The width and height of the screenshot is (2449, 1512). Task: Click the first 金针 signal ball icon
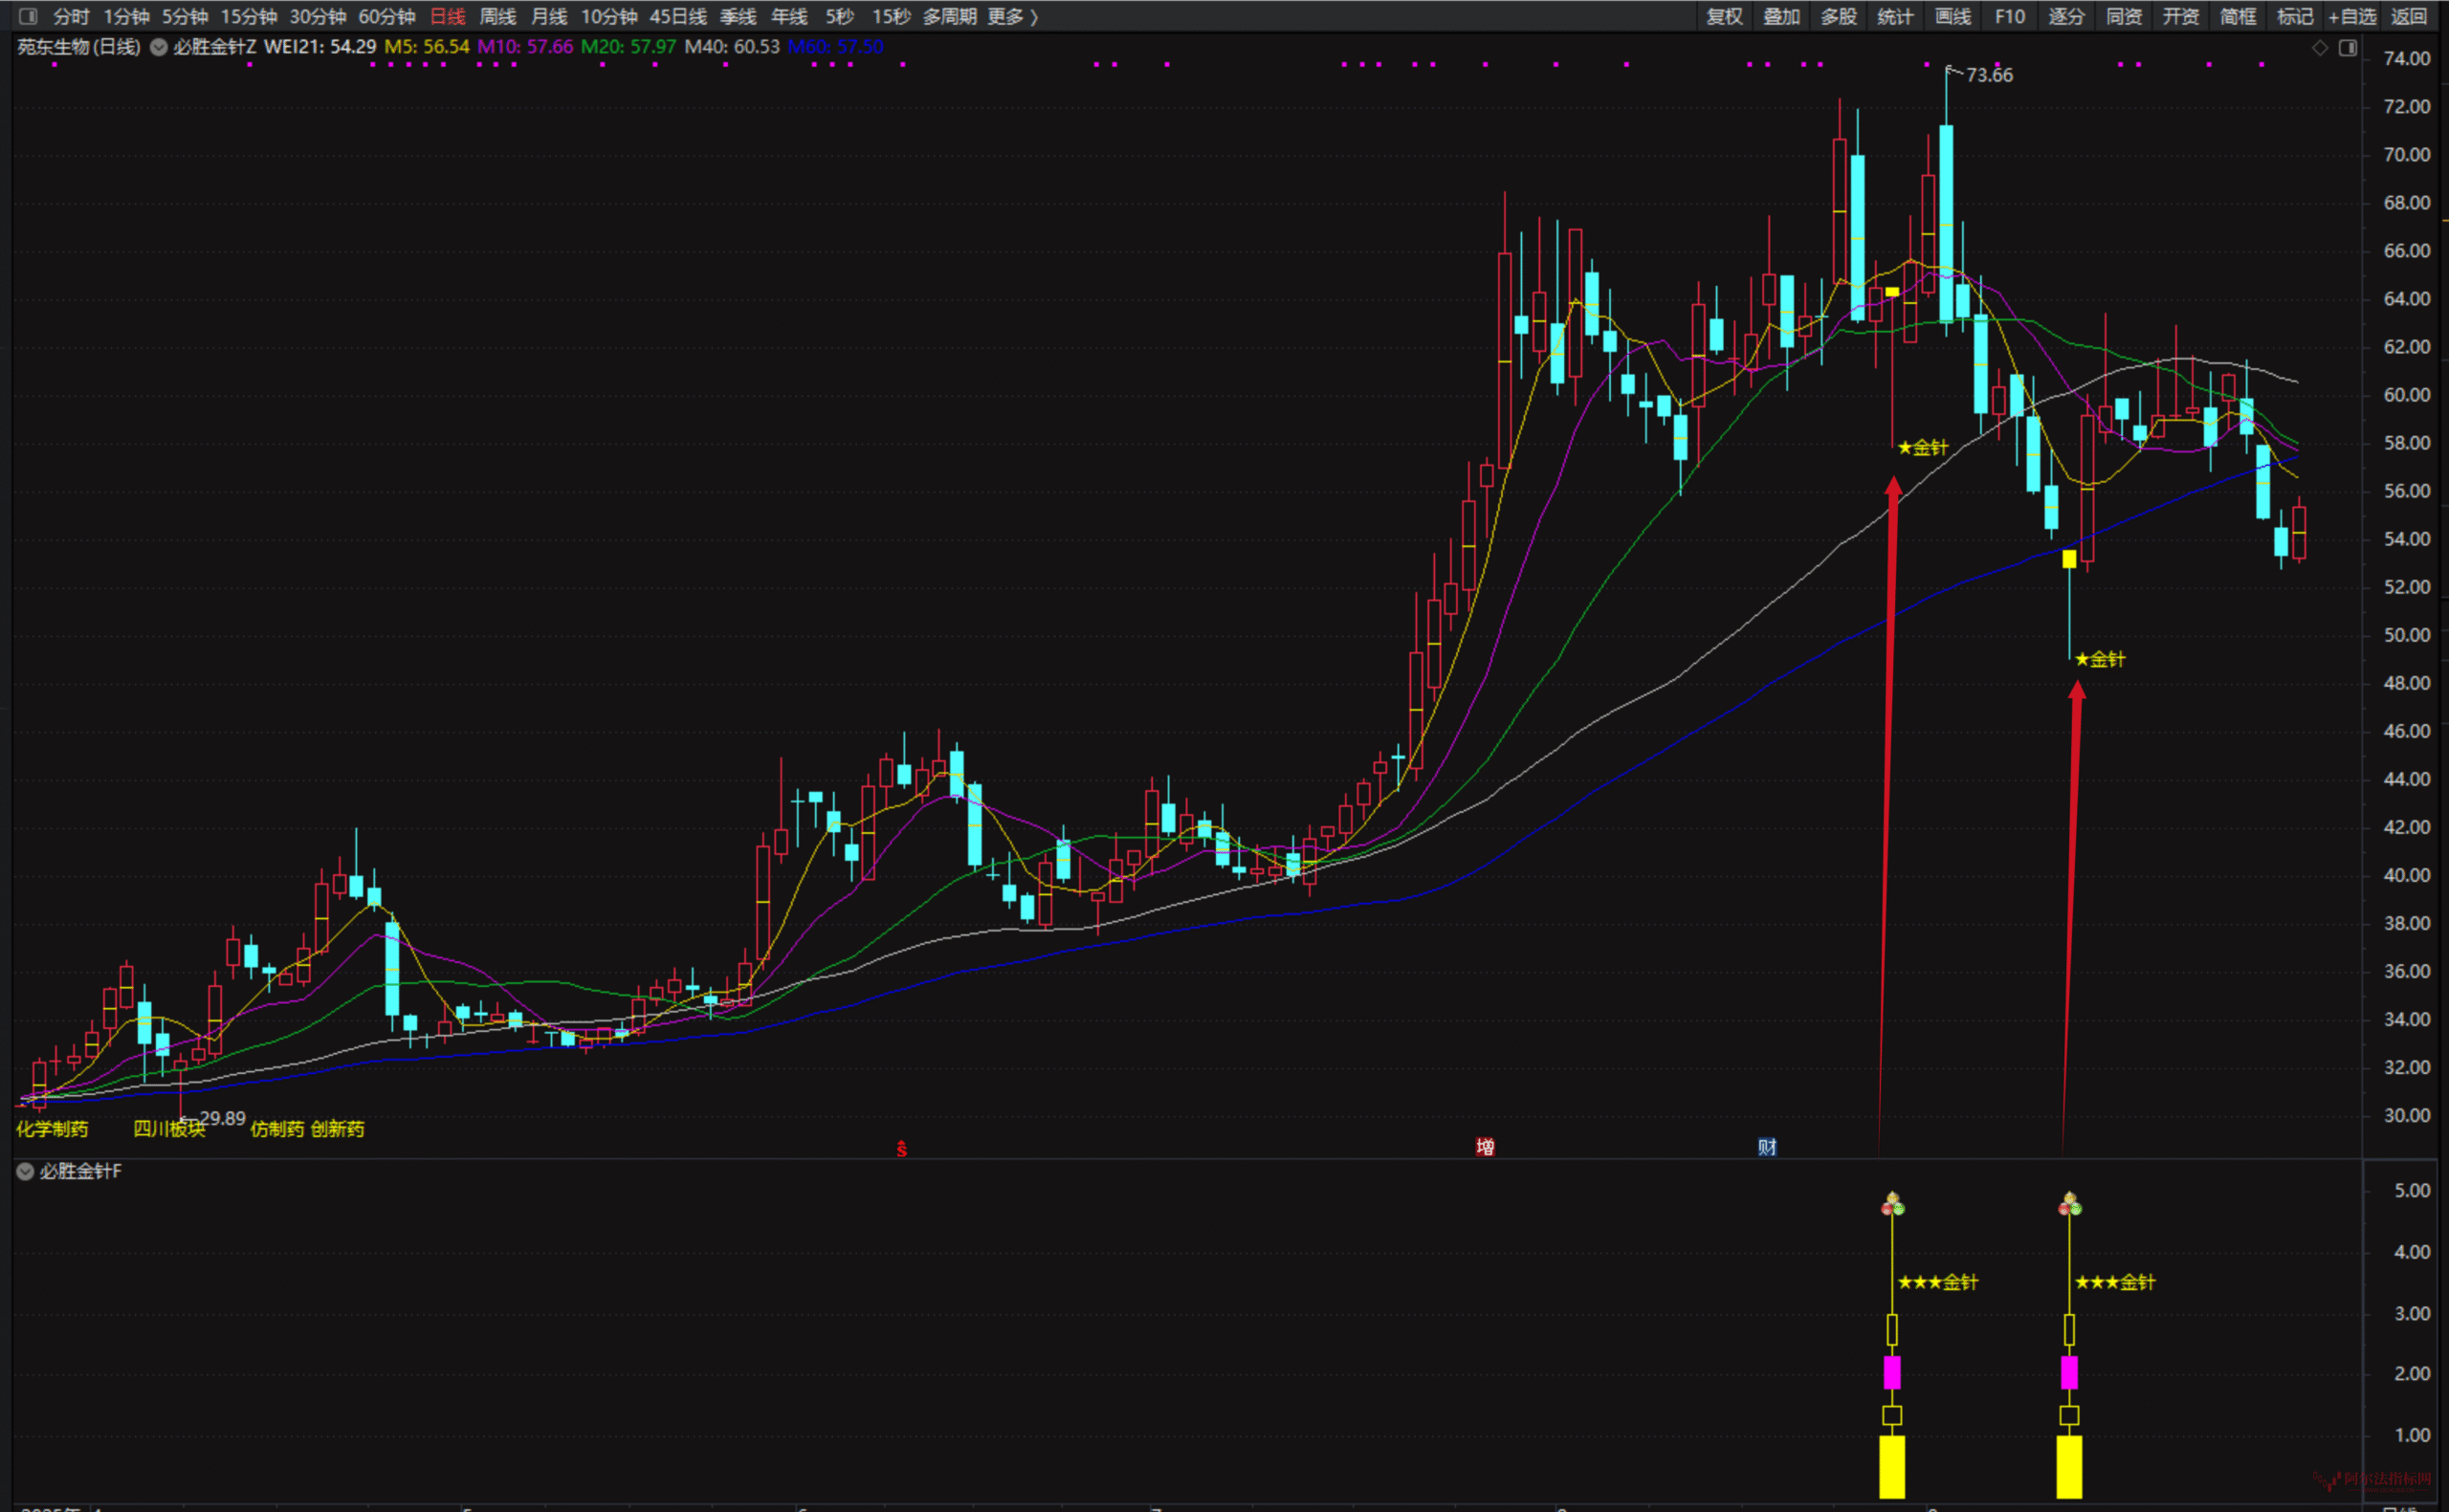coord(1892,1205)
